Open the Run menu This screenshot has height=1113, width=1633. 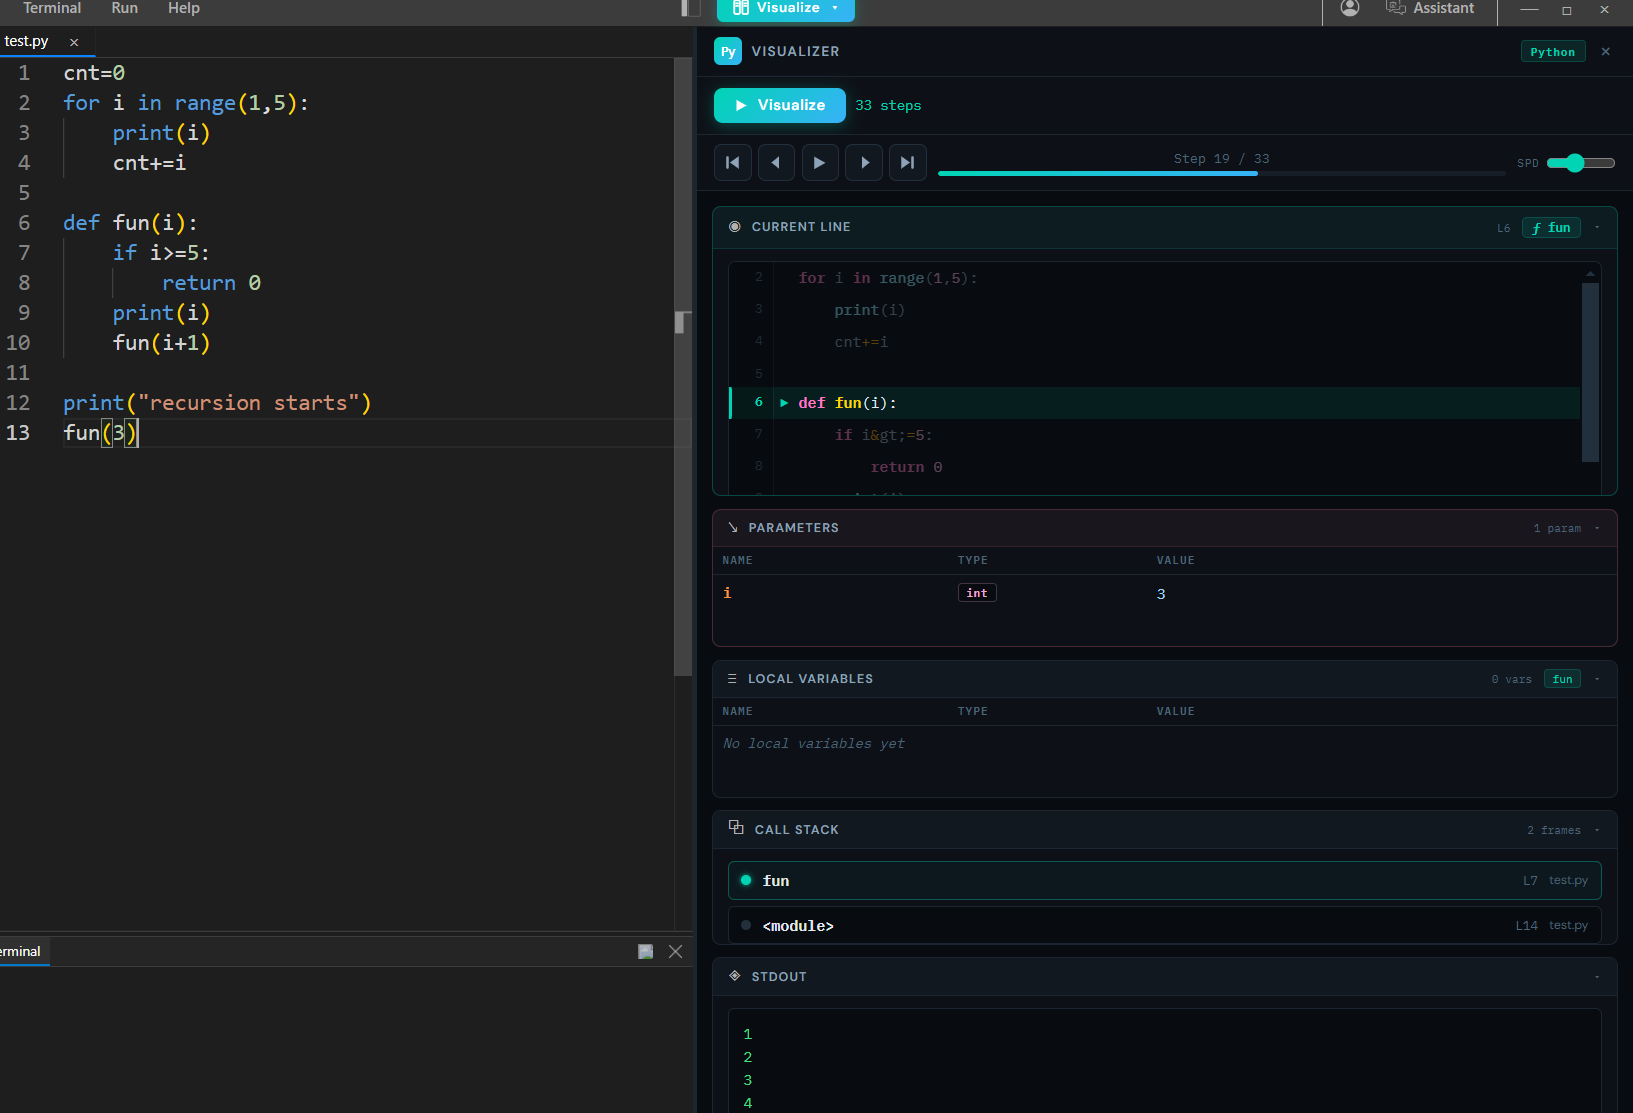point(124,8)
